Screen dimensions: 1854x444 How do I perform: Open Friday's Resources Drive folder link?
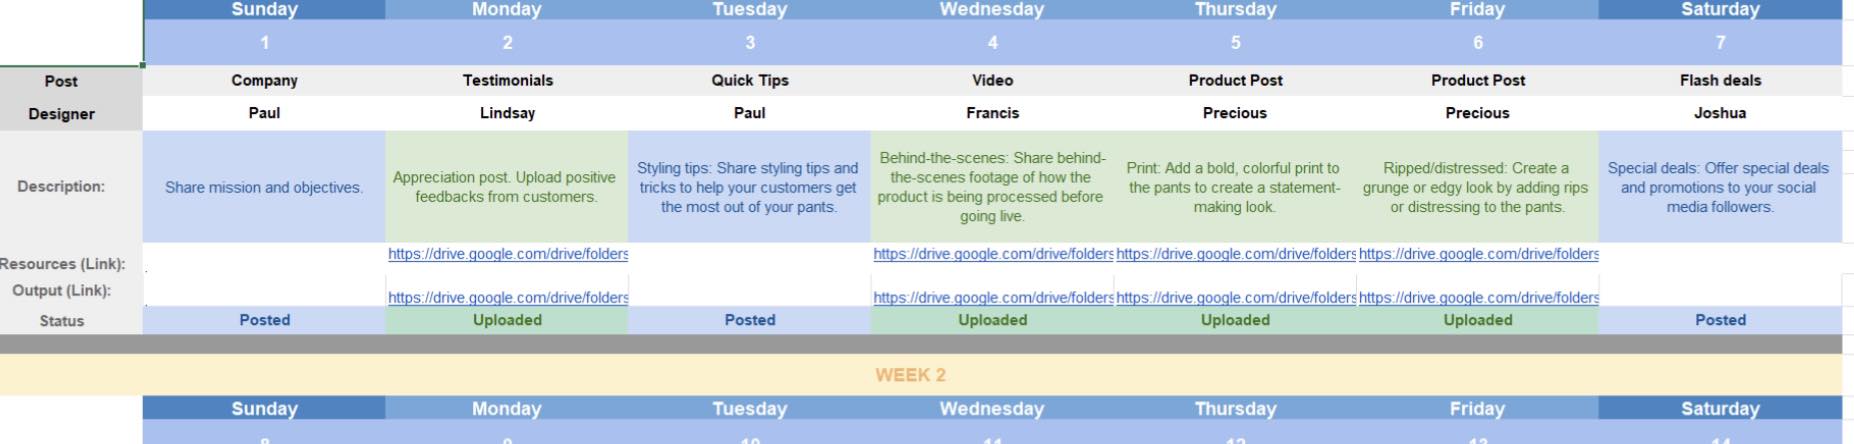pos(1478,254)
